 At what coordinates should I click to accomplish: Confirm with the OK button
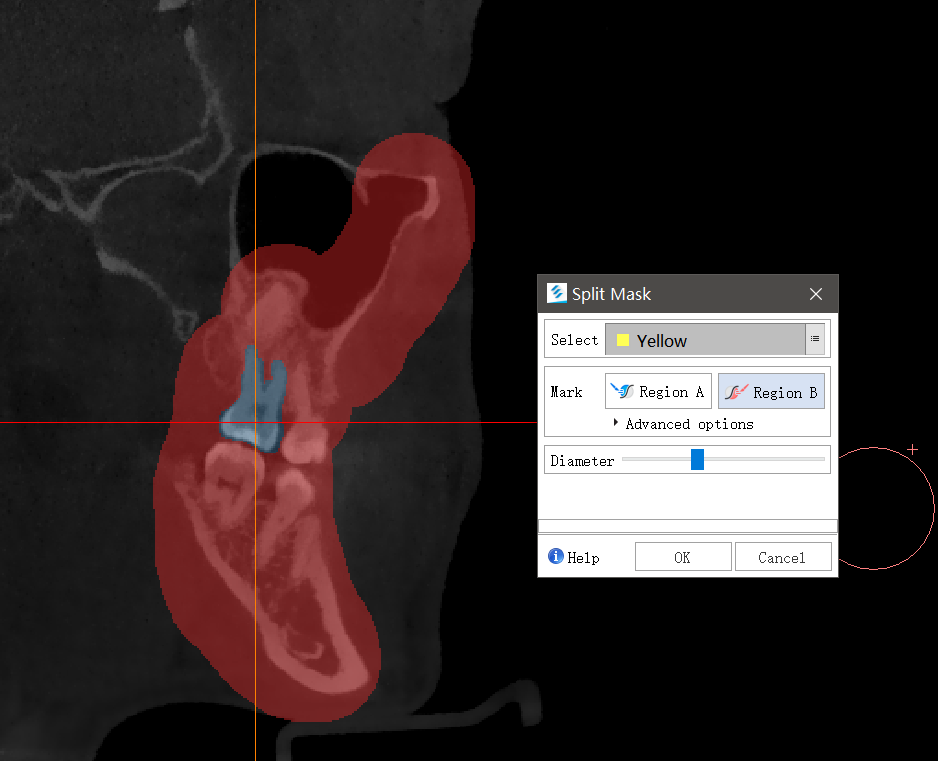(x=683, y=557)
